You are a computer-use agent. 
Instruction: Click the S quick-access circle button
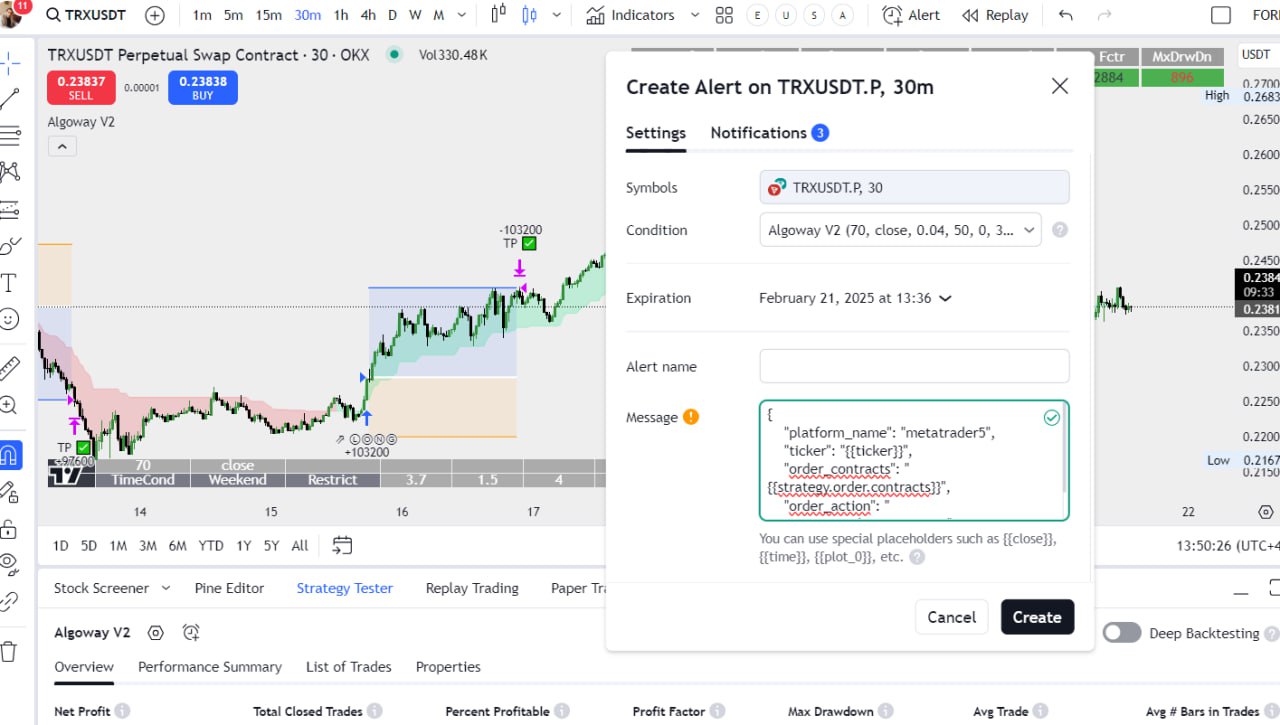(x=816, y=15)
